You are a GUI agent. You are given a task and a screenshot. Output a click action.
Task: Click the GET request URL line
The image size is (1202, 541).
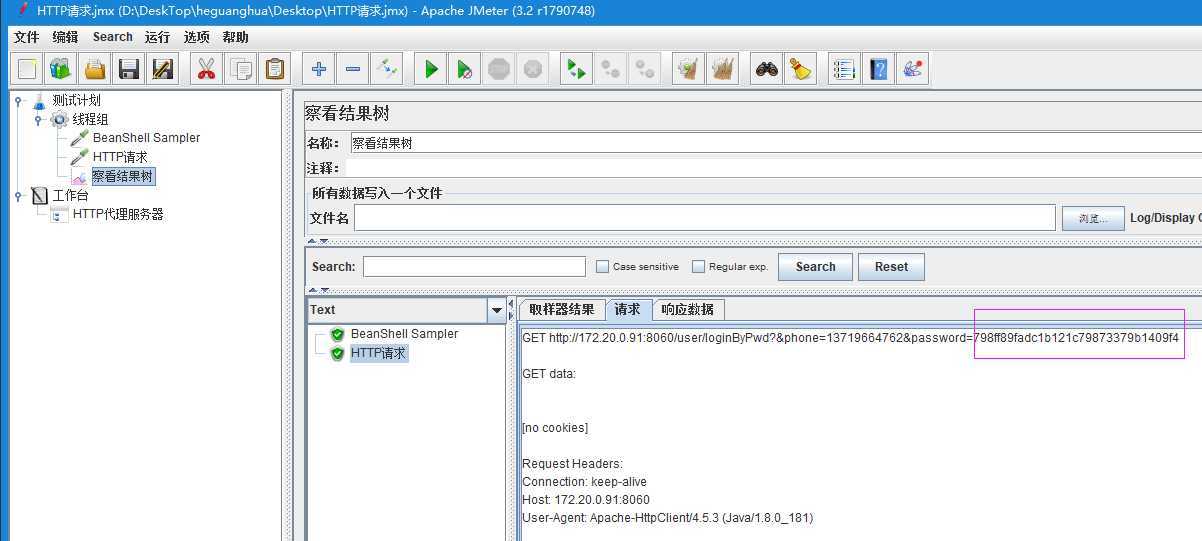point(850,338)
